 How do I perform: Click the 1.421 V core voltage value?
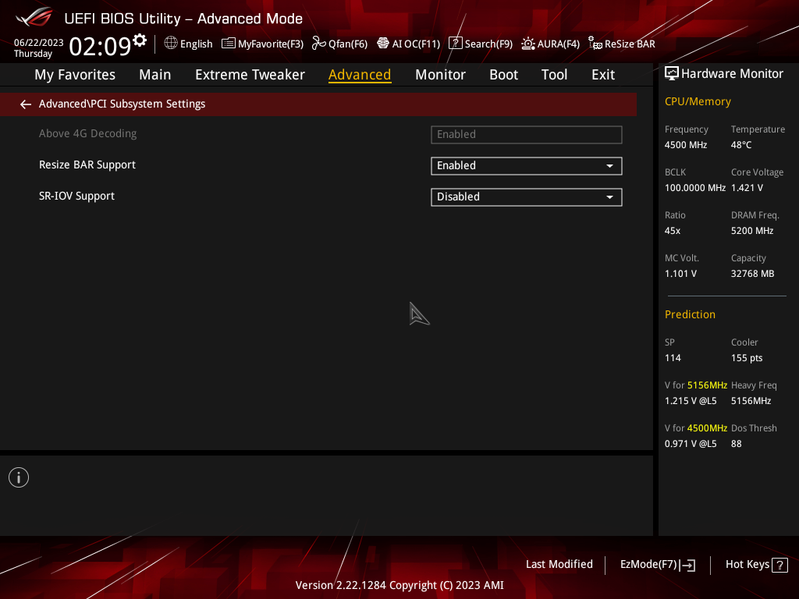[747, 188]
